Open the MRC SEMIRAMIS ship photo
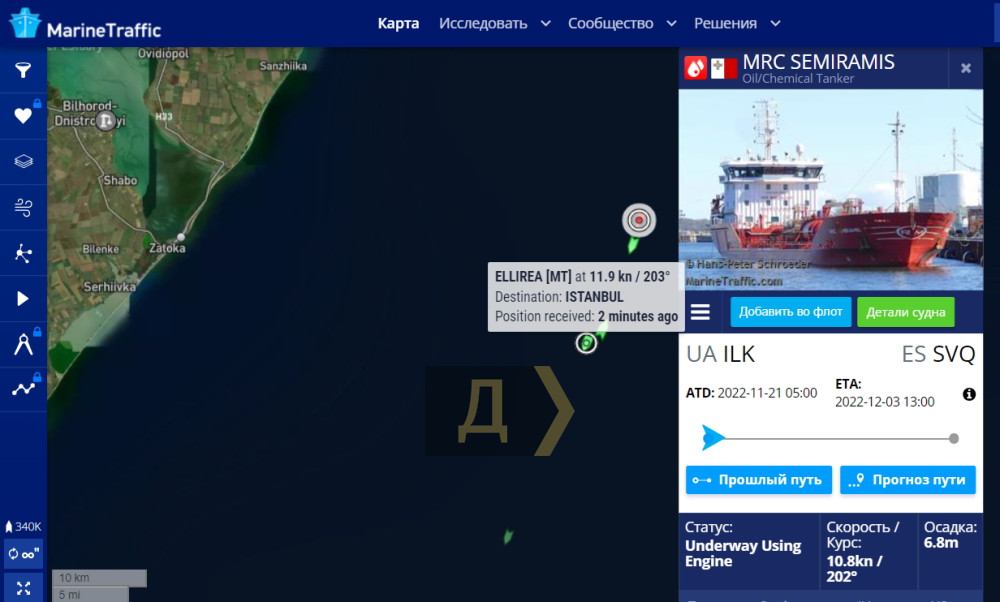The height and width of the screenshot is (602, 1000). point(831,189)
